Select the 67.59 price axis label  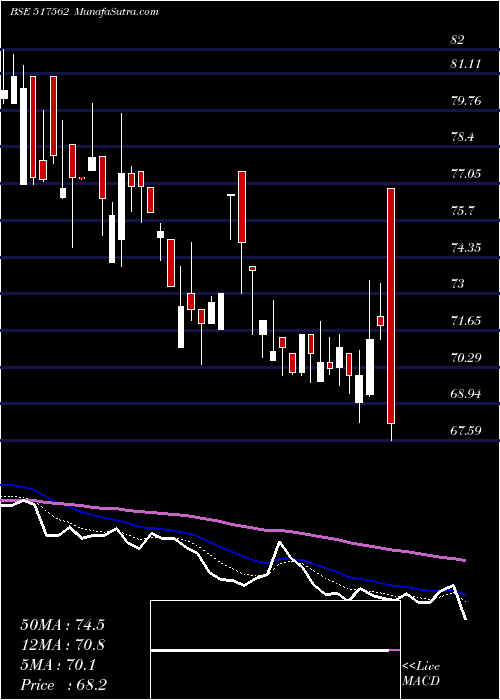pyautogui.click(x=466, y=431)
